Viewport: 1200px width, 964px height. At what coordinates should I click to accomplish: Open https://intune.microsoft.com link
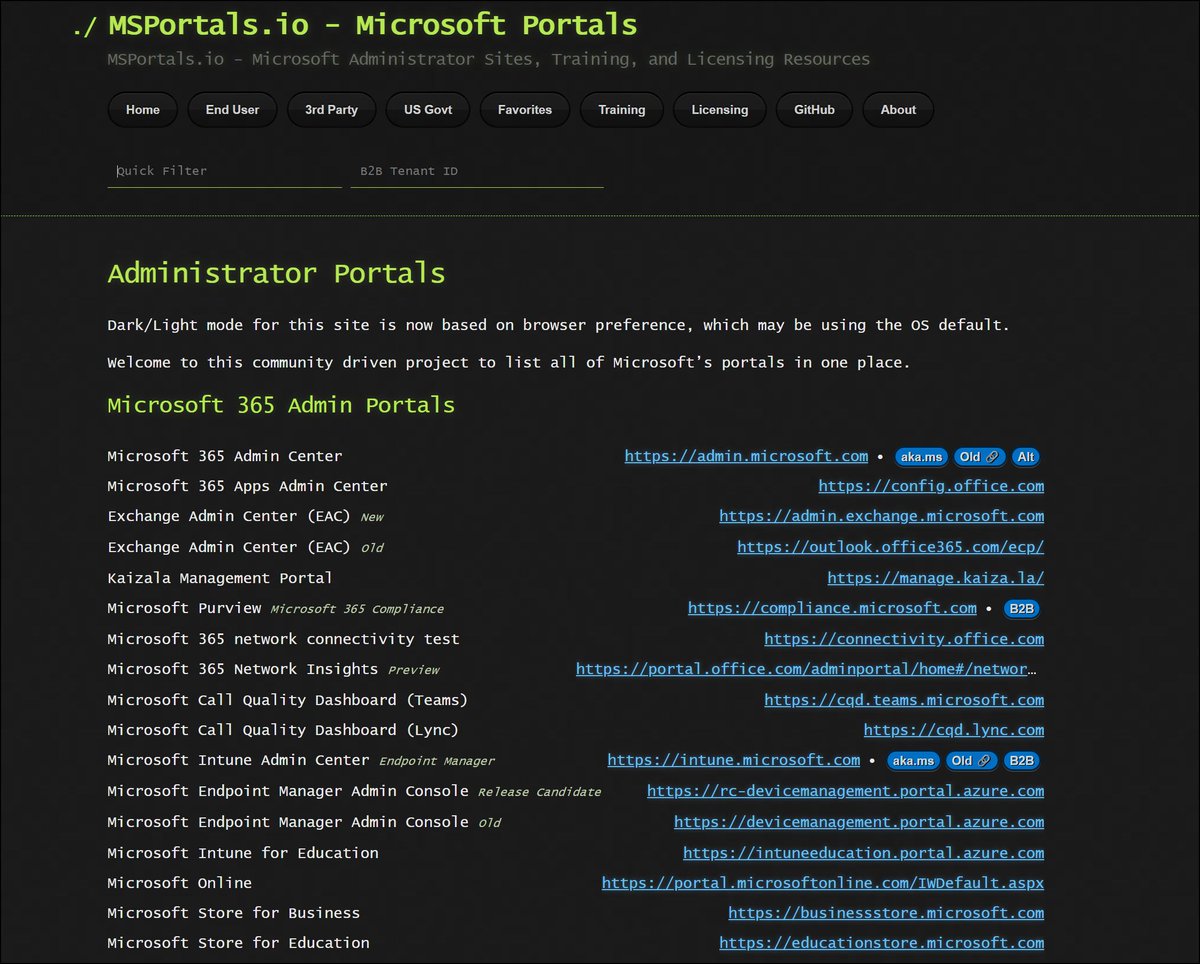tap(733, 760)
